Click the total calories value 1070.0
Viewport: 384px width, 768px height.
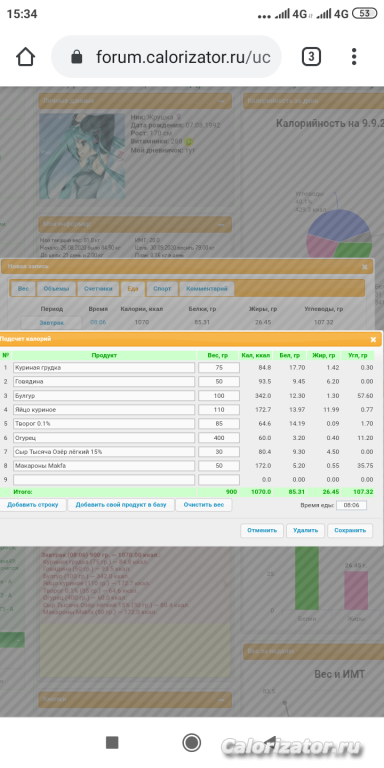[262, 491]
